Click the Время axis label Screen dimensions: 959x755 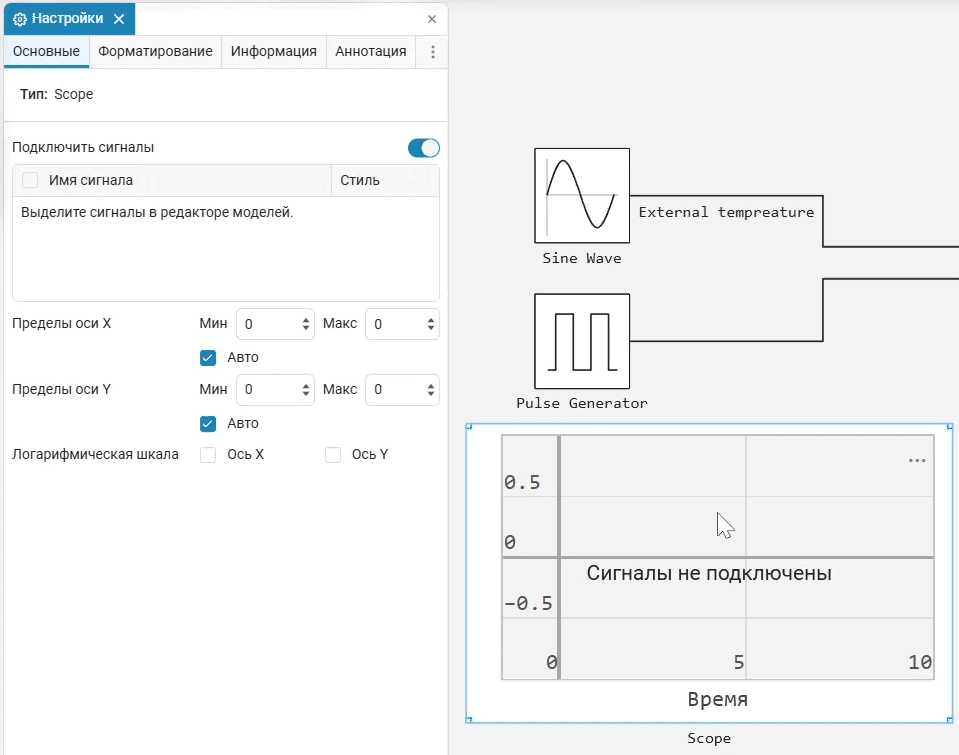click(717, 699)
